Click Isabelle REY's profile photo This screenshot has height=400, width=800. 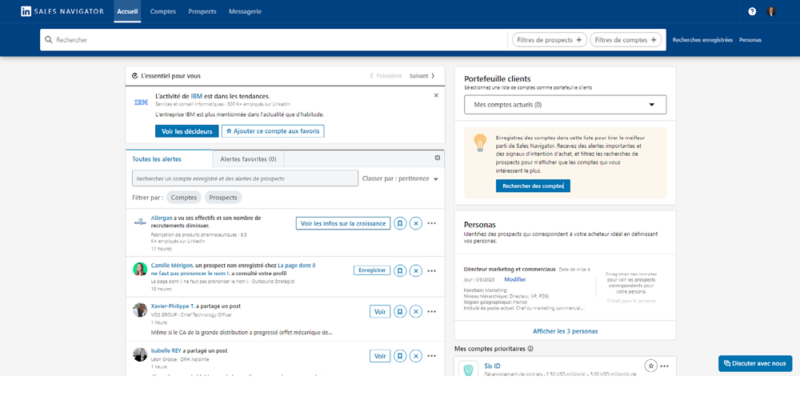coord(140,354)
